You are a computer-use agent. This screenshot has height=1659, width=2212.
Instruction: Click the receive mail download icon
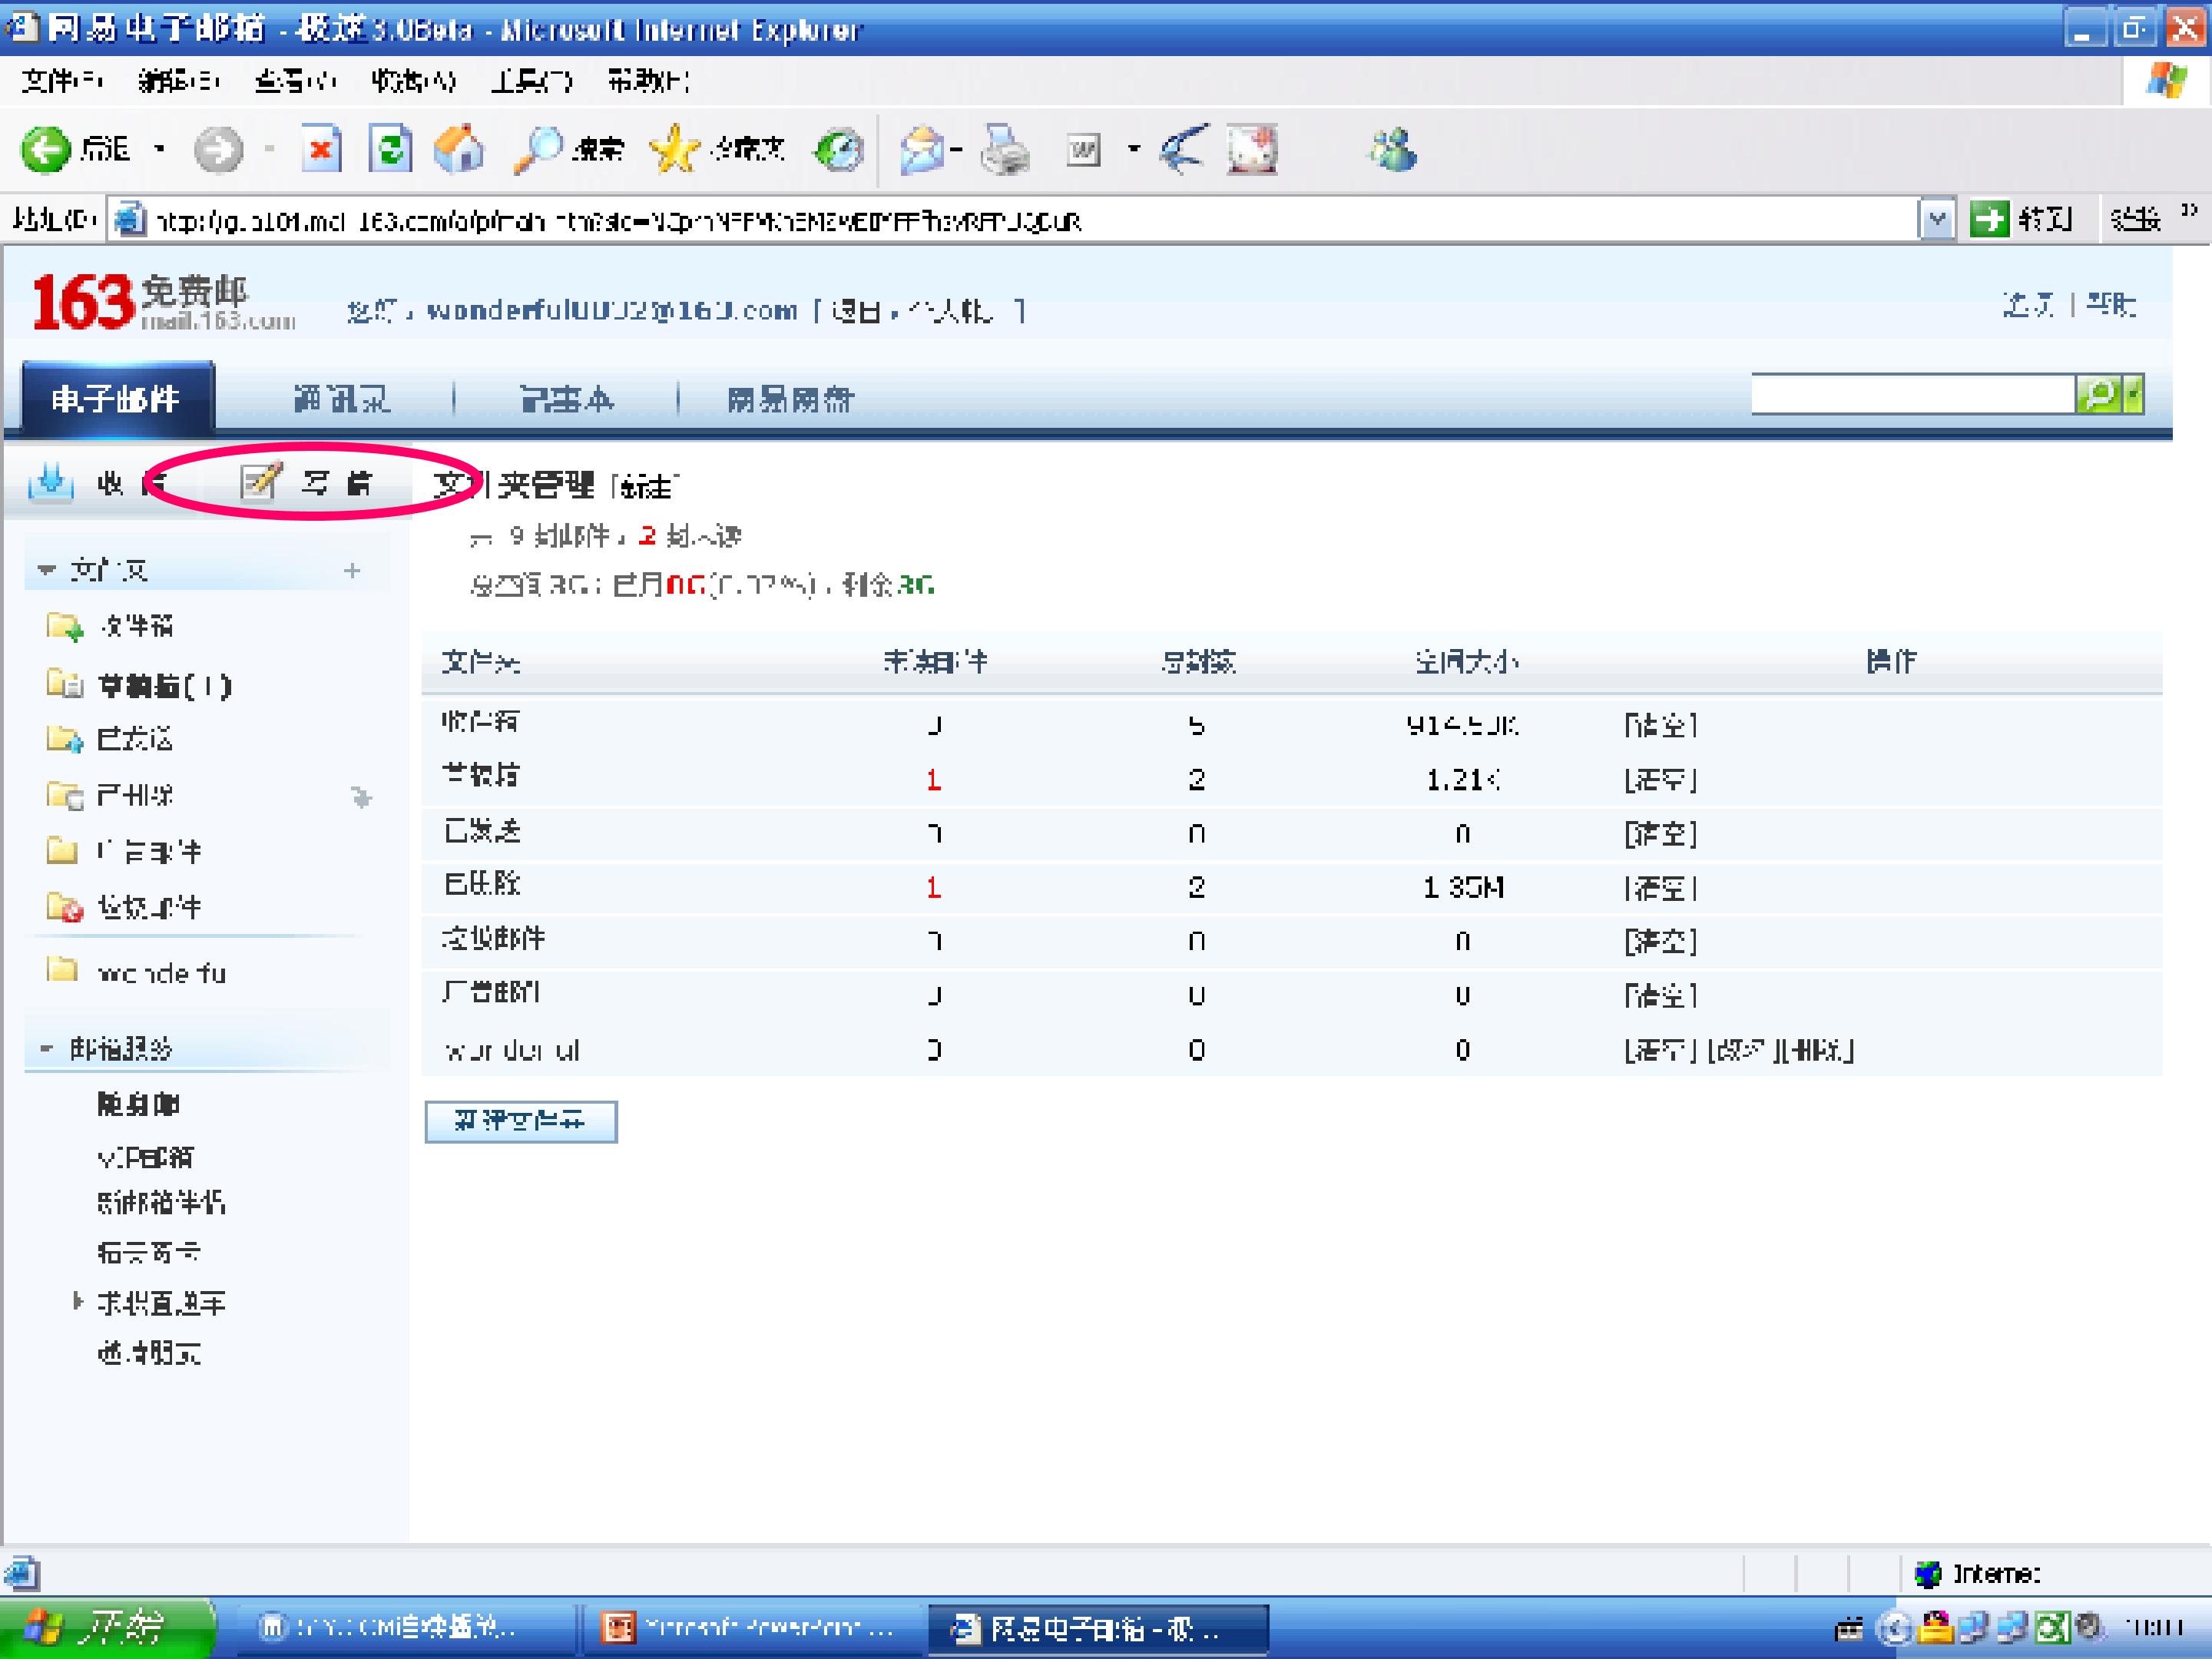(51, 483)
